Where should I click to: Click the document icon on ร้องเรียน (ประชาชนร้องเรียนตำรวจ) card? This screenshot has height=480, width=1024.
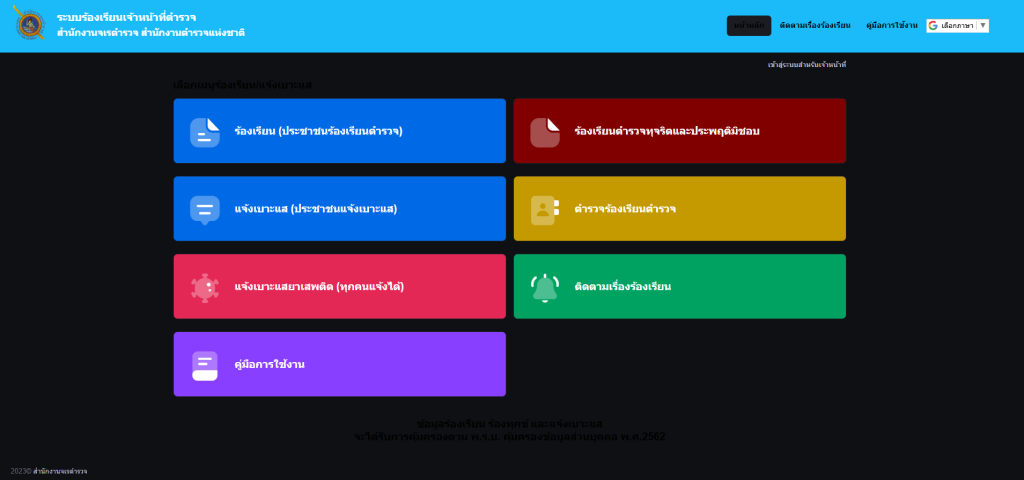click(205, 132)
